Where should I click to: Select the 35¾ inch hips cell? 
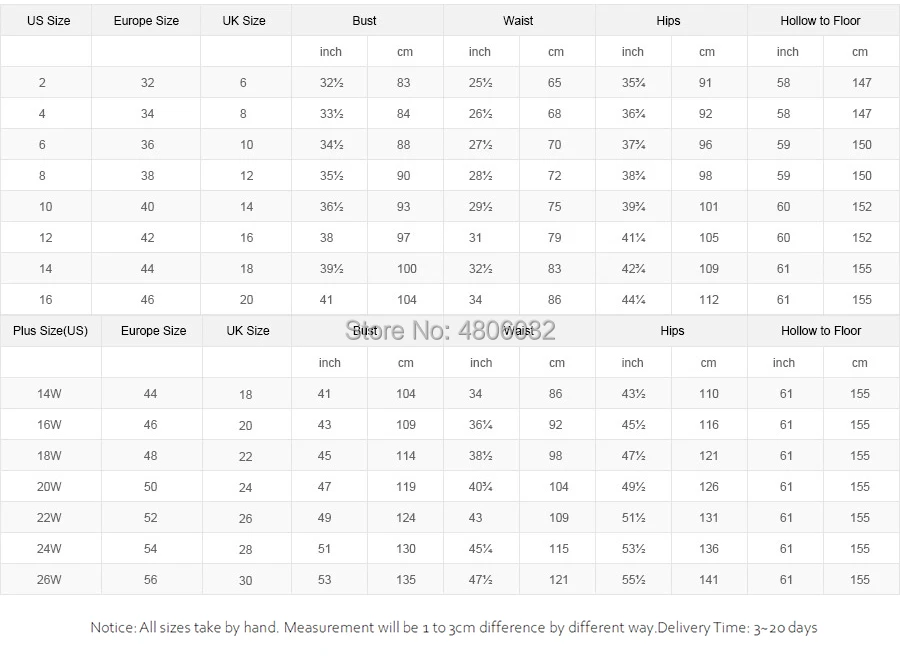click(633, 83)
